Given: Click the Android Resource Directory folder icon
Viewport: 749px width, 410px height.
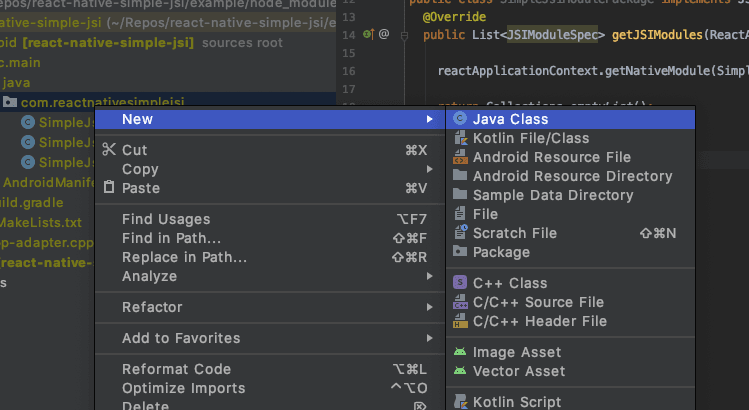Looking at the screenshot, I should pyautogui.click(x=460, y=175).
